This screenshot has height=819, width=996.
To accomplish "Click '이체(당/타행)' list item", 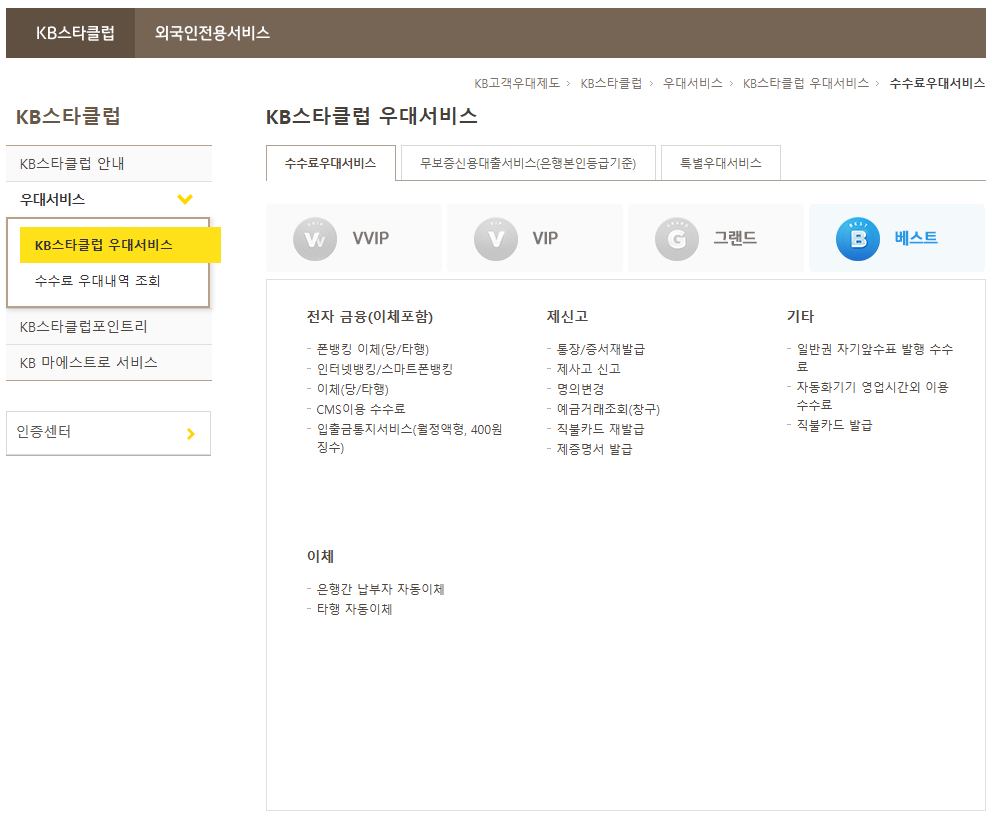I will coord(353,389).
